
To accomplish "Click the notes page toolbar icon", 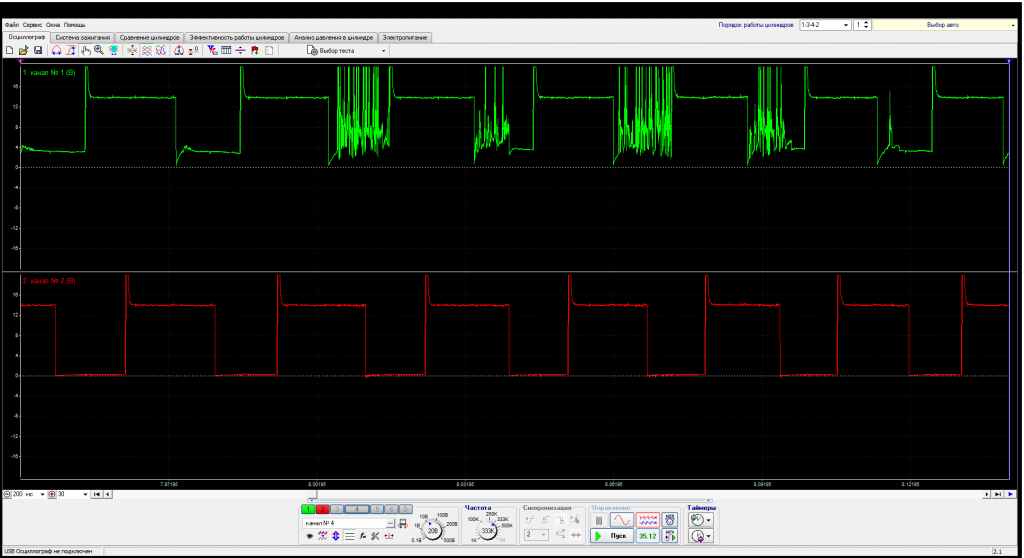I will point(269,50).
